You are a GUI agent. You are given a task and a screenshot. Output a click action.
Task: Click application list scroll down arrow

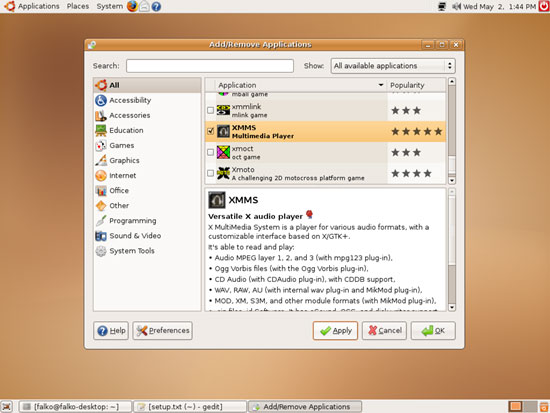tap(452, 180)
